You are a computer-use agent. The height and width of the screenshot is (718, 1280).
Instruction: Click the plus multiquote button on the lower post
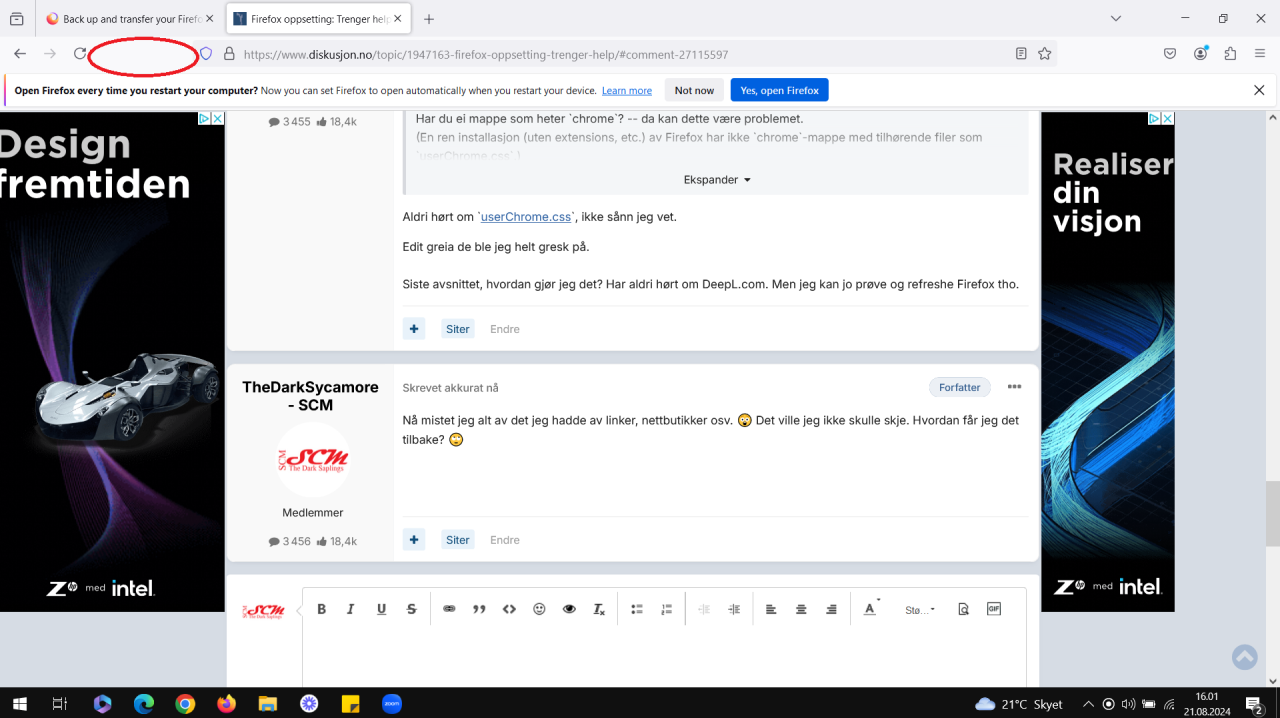[414, 540]
